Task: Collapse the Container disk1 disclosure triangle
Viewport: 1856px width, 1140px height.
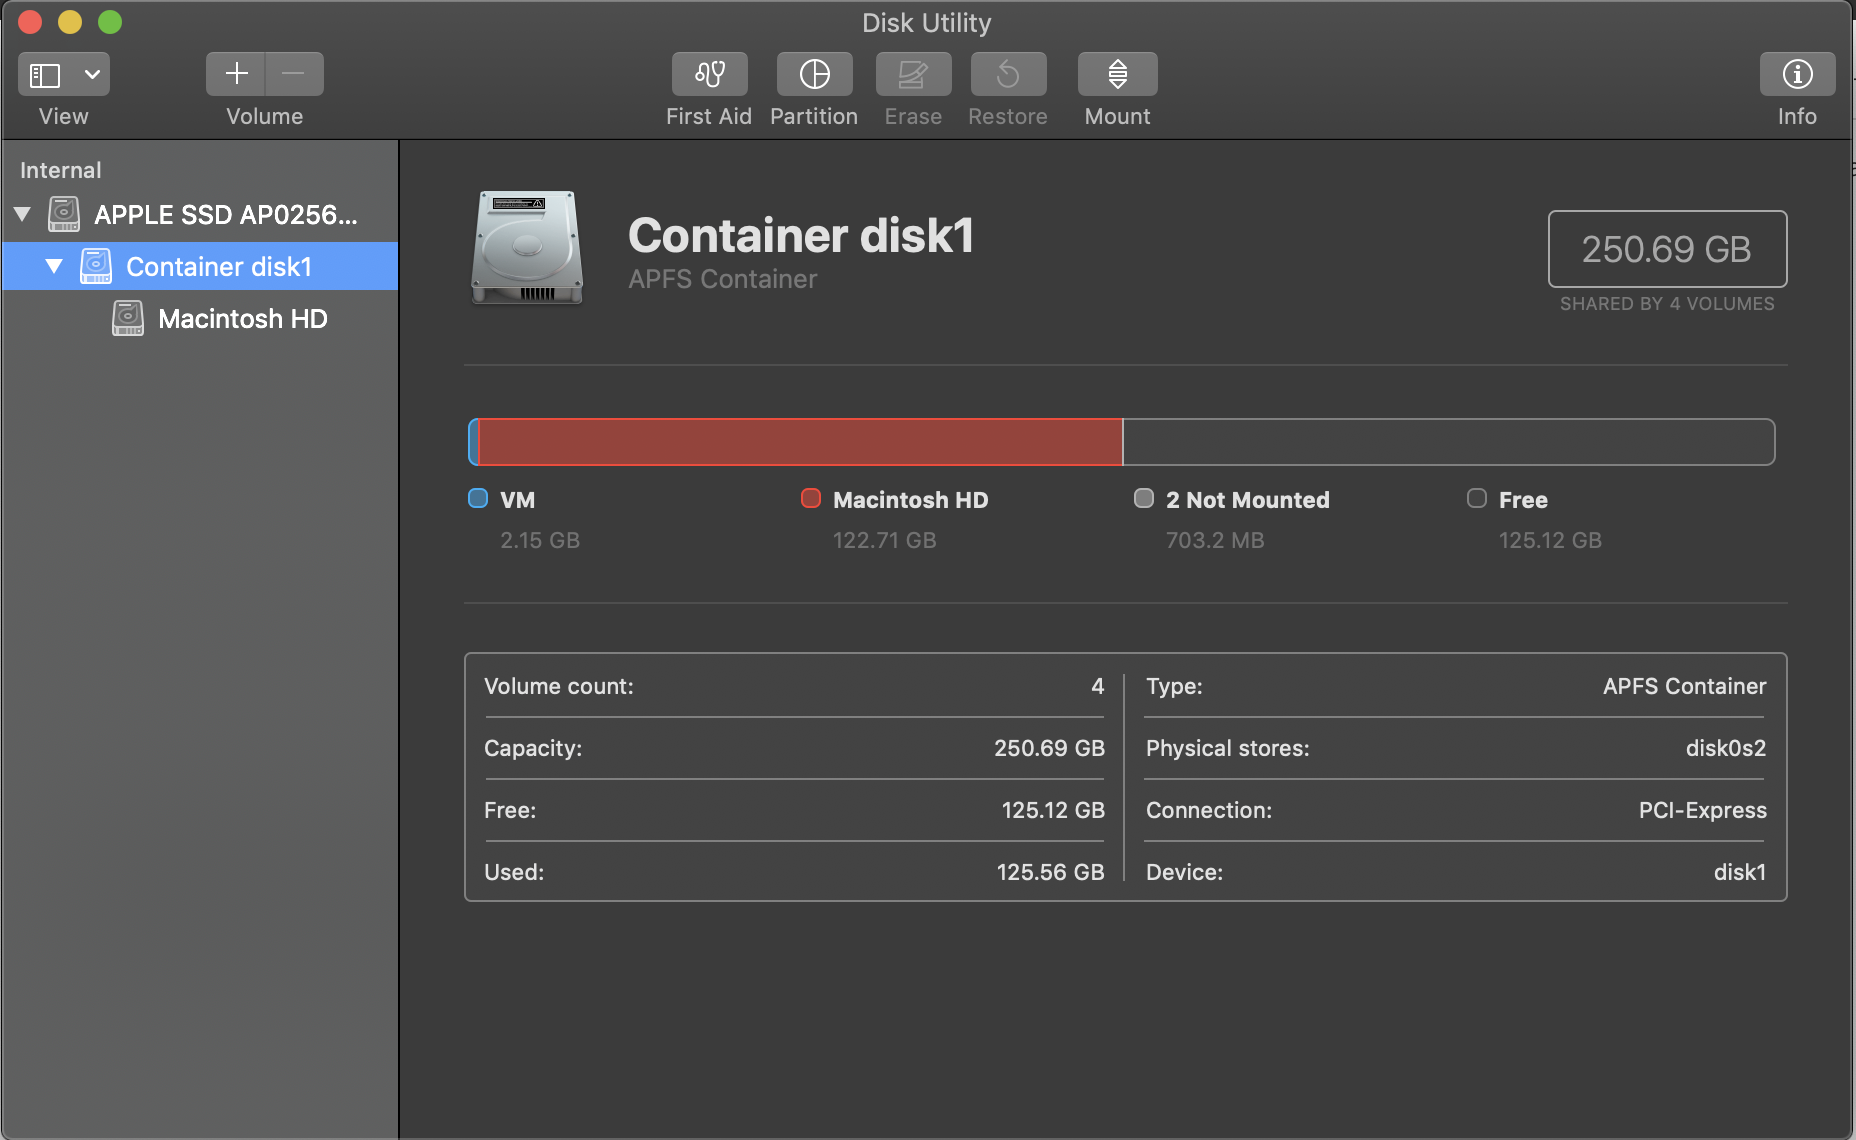Action: [54, 266]
